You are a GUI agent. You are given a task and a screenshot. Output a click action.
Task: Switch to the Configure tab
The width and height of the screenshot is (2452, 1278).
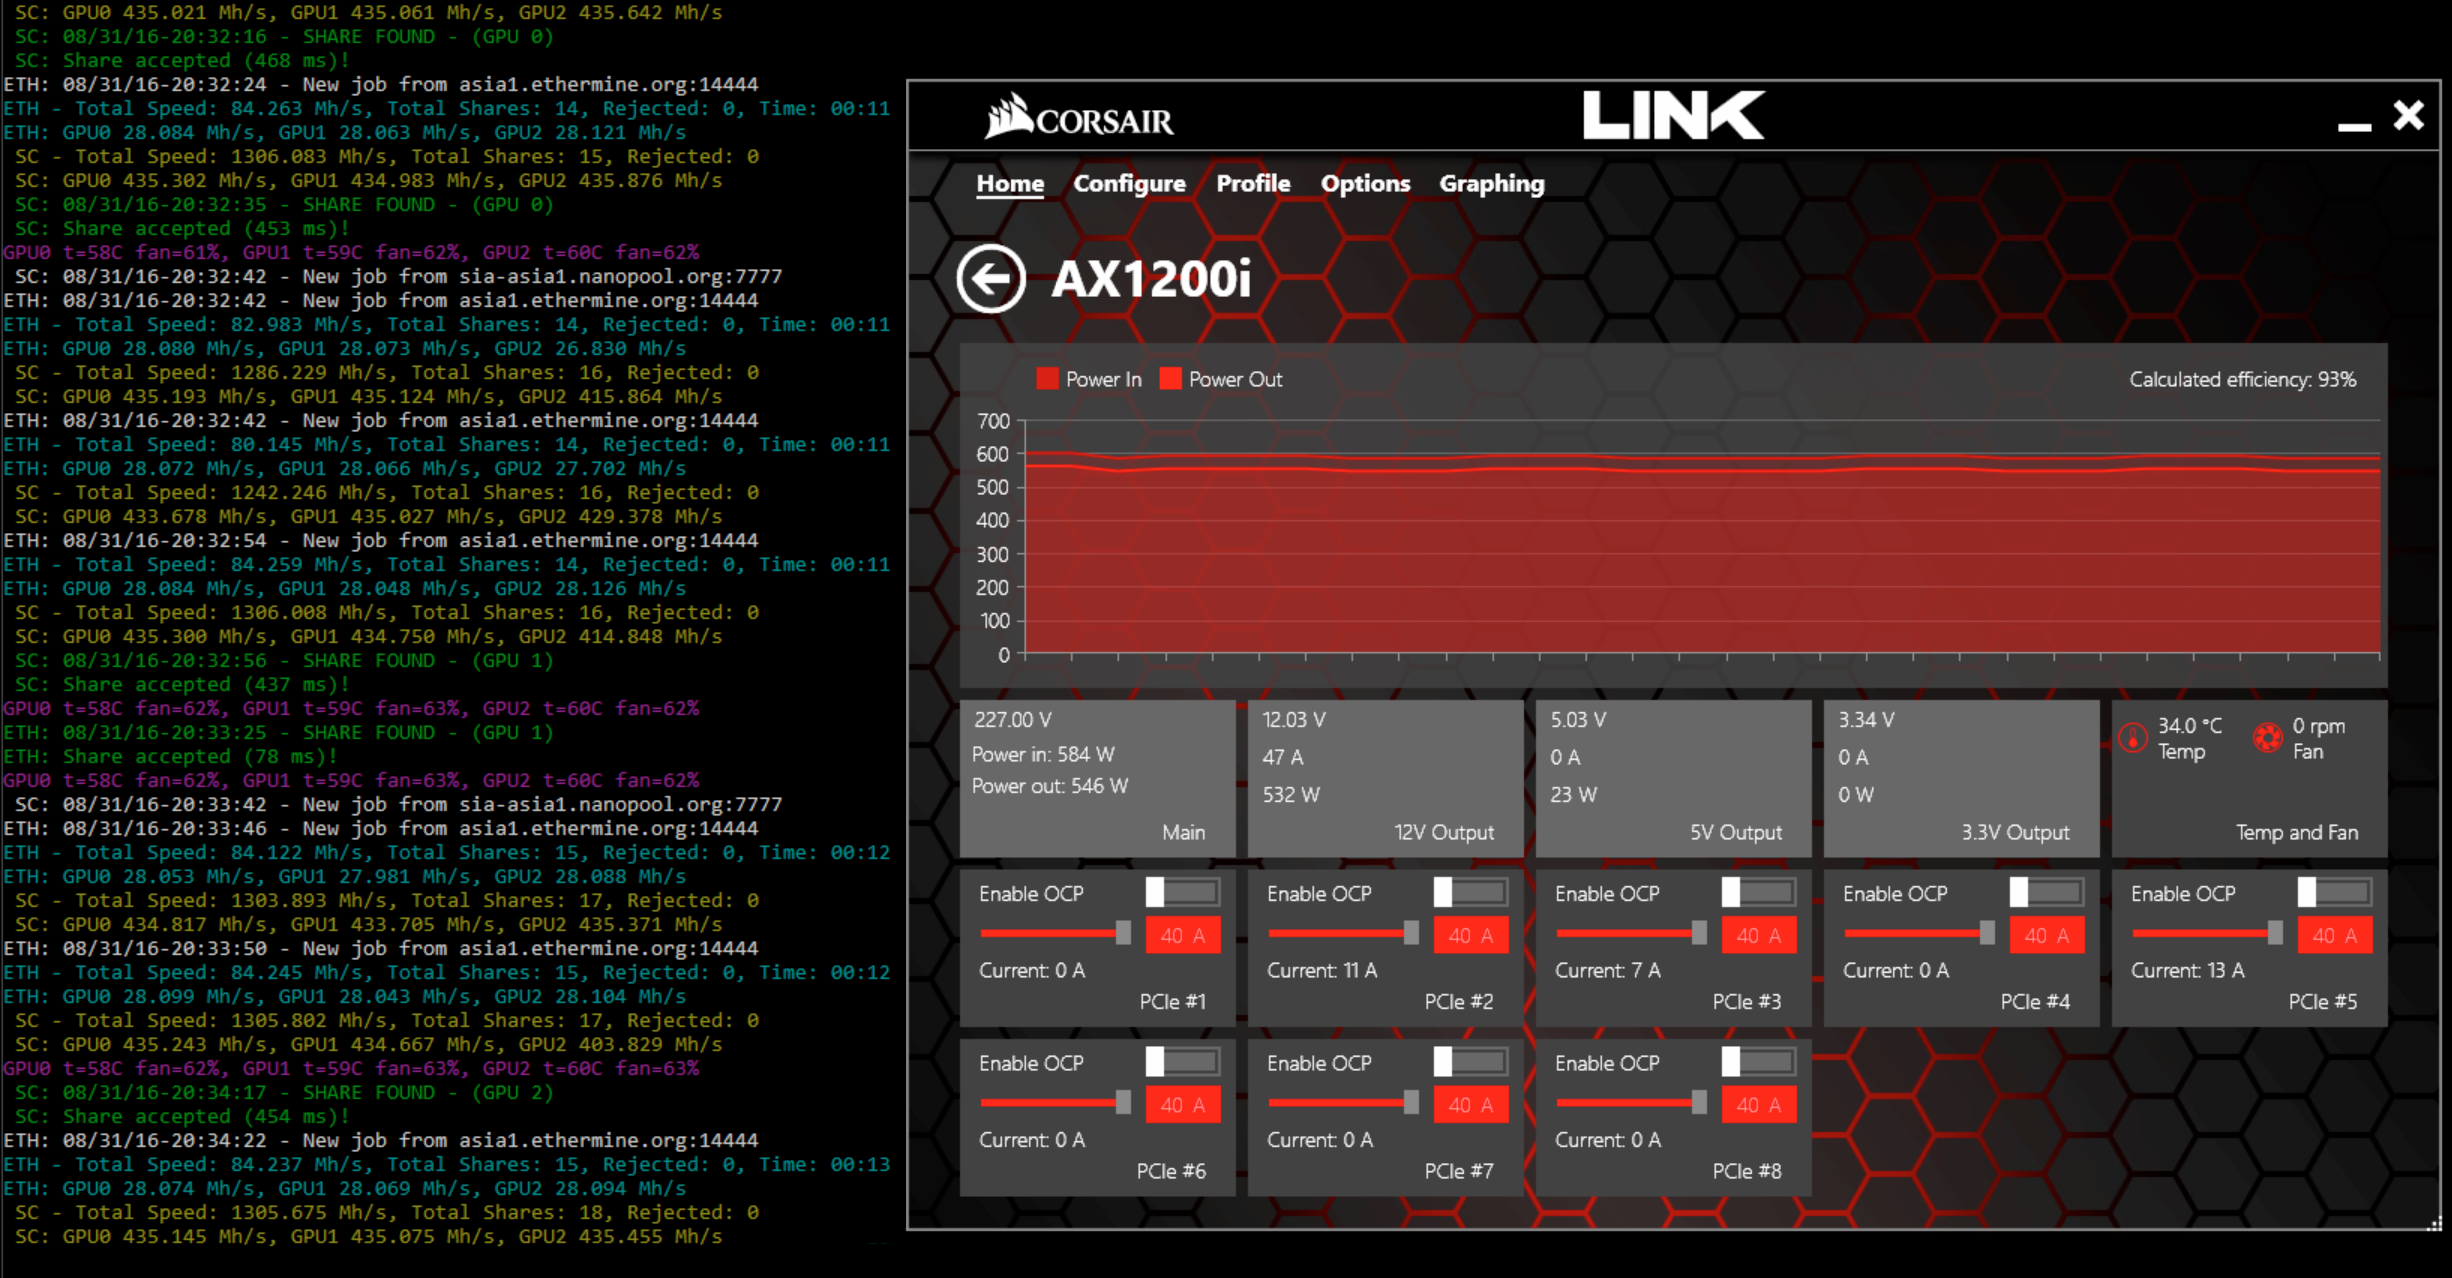pos(1129,184)
